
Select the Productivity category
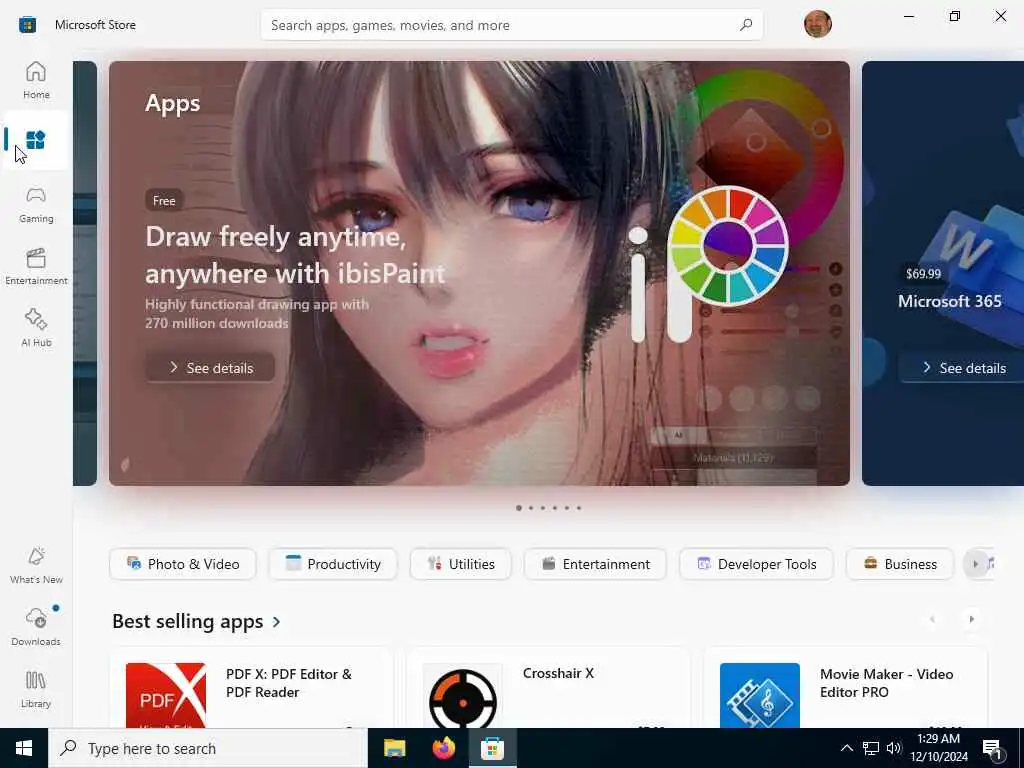(x=333, y=564)
